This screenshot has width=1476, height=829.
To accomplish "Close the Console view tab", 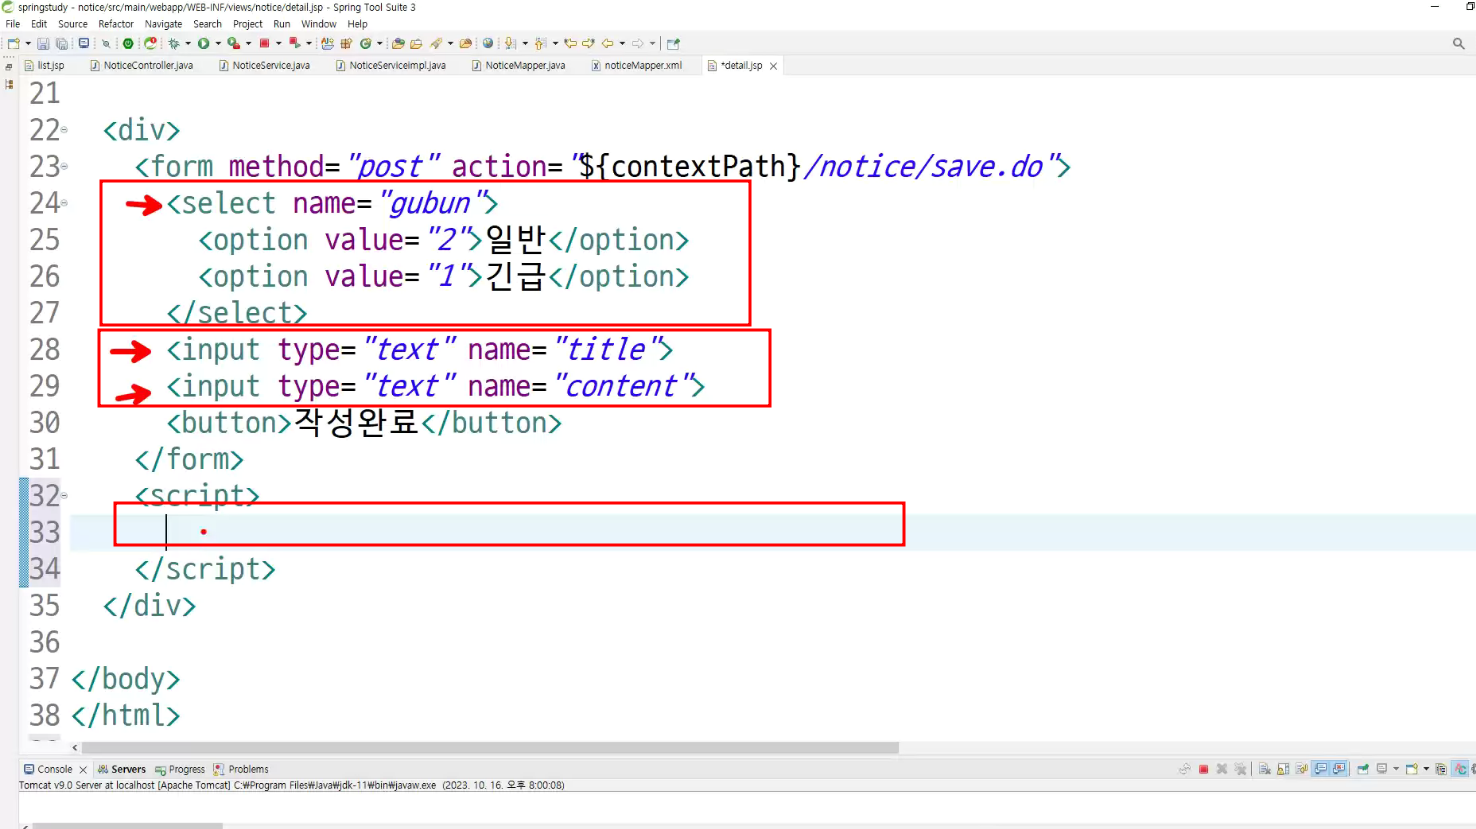I will [x=83, y=769].
